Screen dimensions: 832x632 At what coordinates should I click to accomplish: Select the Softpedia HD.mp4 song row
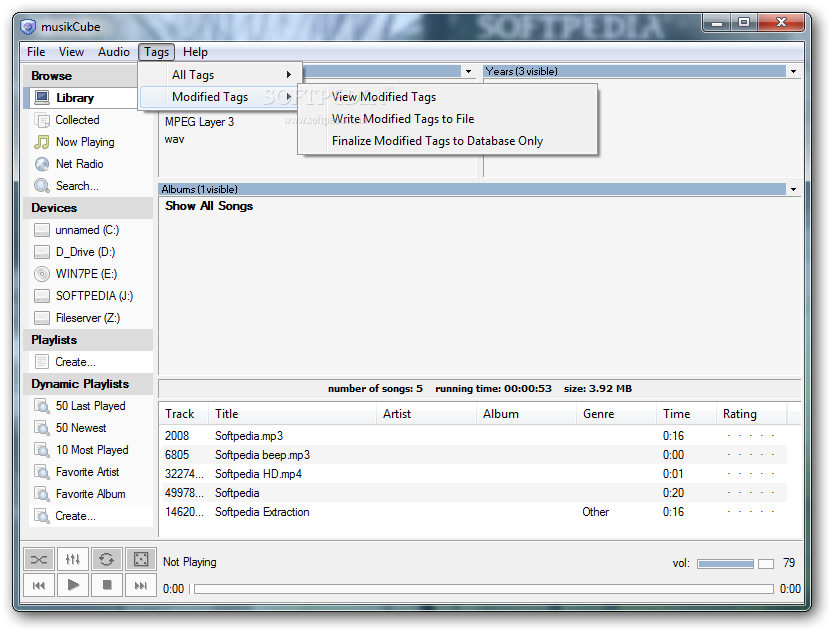[x=473, y=474]
